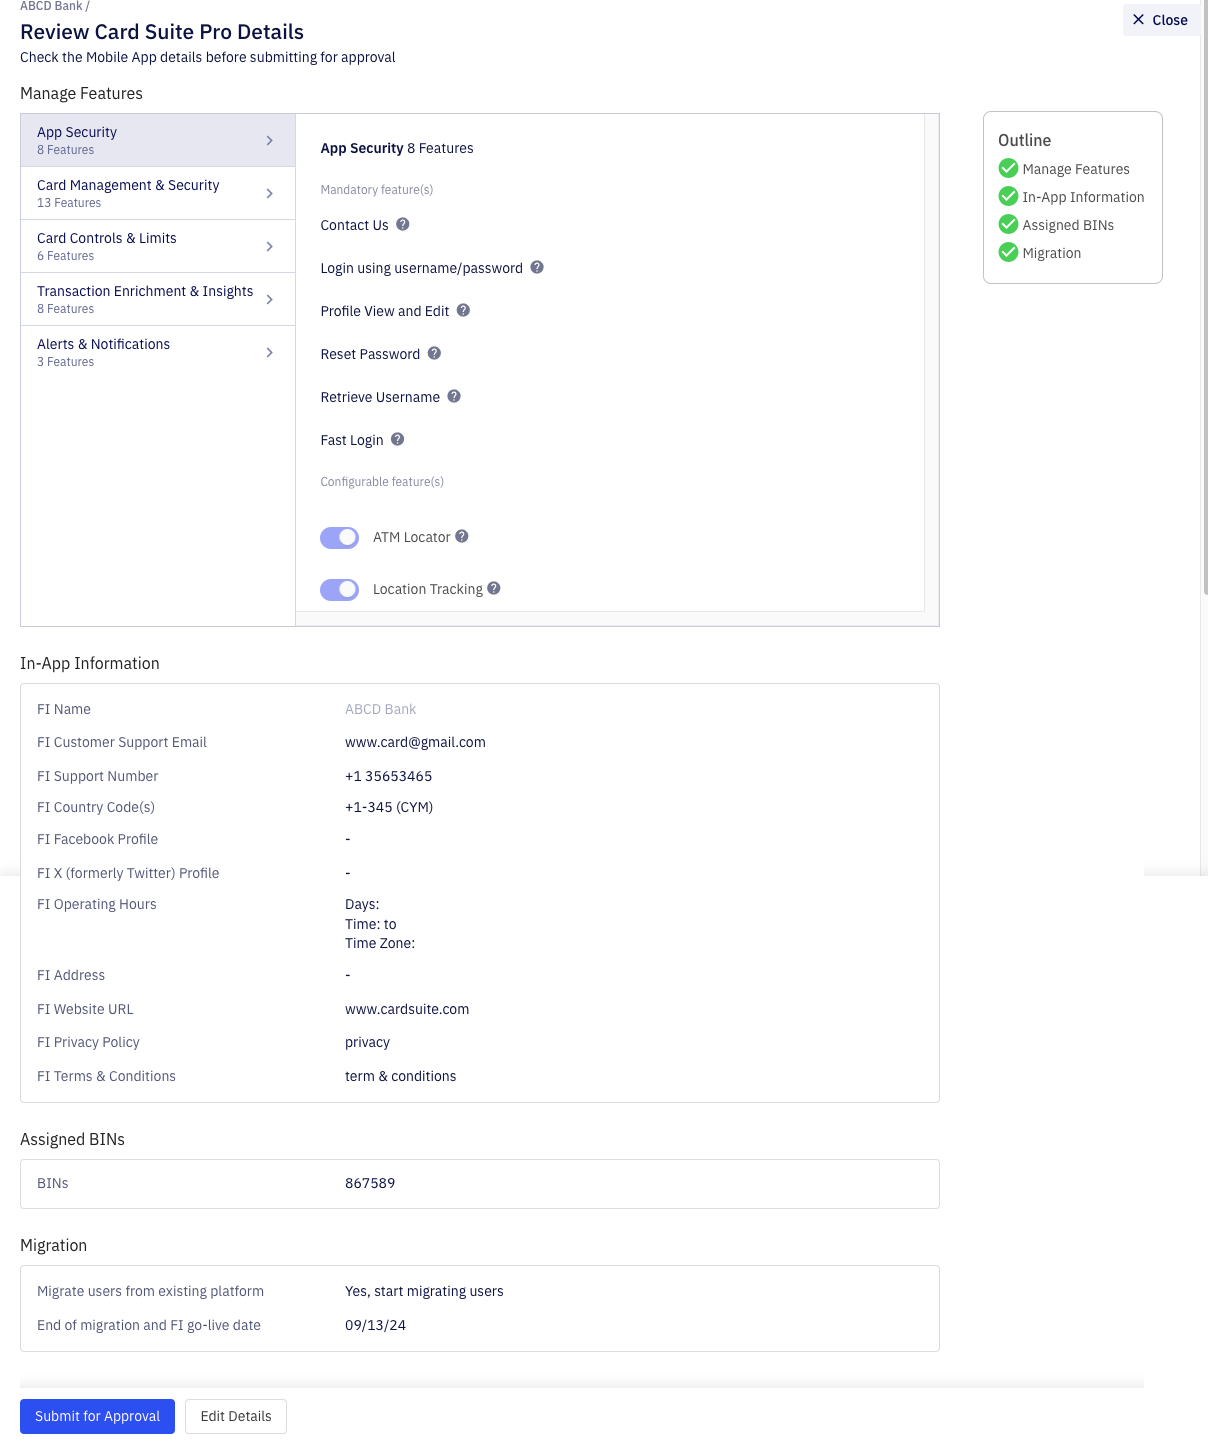Click the help icon beside Login using username/password
Screen dimensions: 1208x1441
[536, 268]
